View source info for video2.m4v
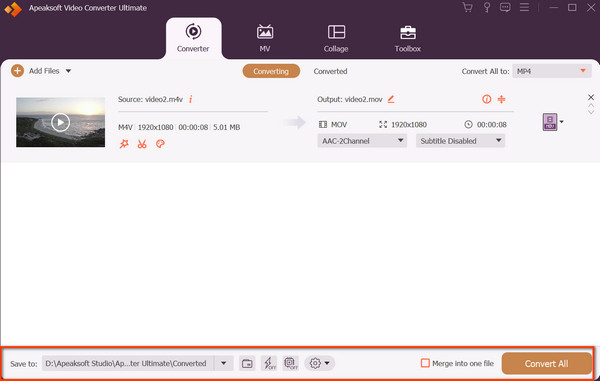The height and width of the screenshot is (381, 600). [191, 99]
